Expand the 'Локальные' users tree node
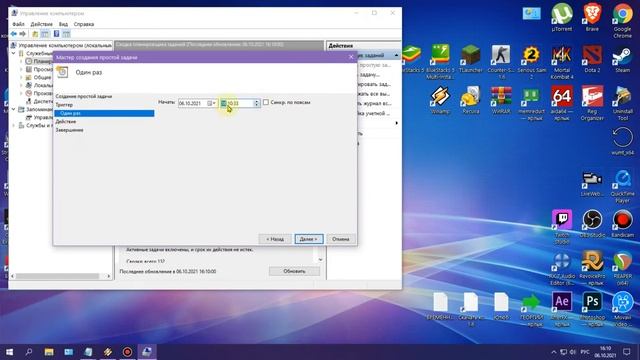Image resolution: width=640 pixels, height=360 pixels. coord(22,85)
